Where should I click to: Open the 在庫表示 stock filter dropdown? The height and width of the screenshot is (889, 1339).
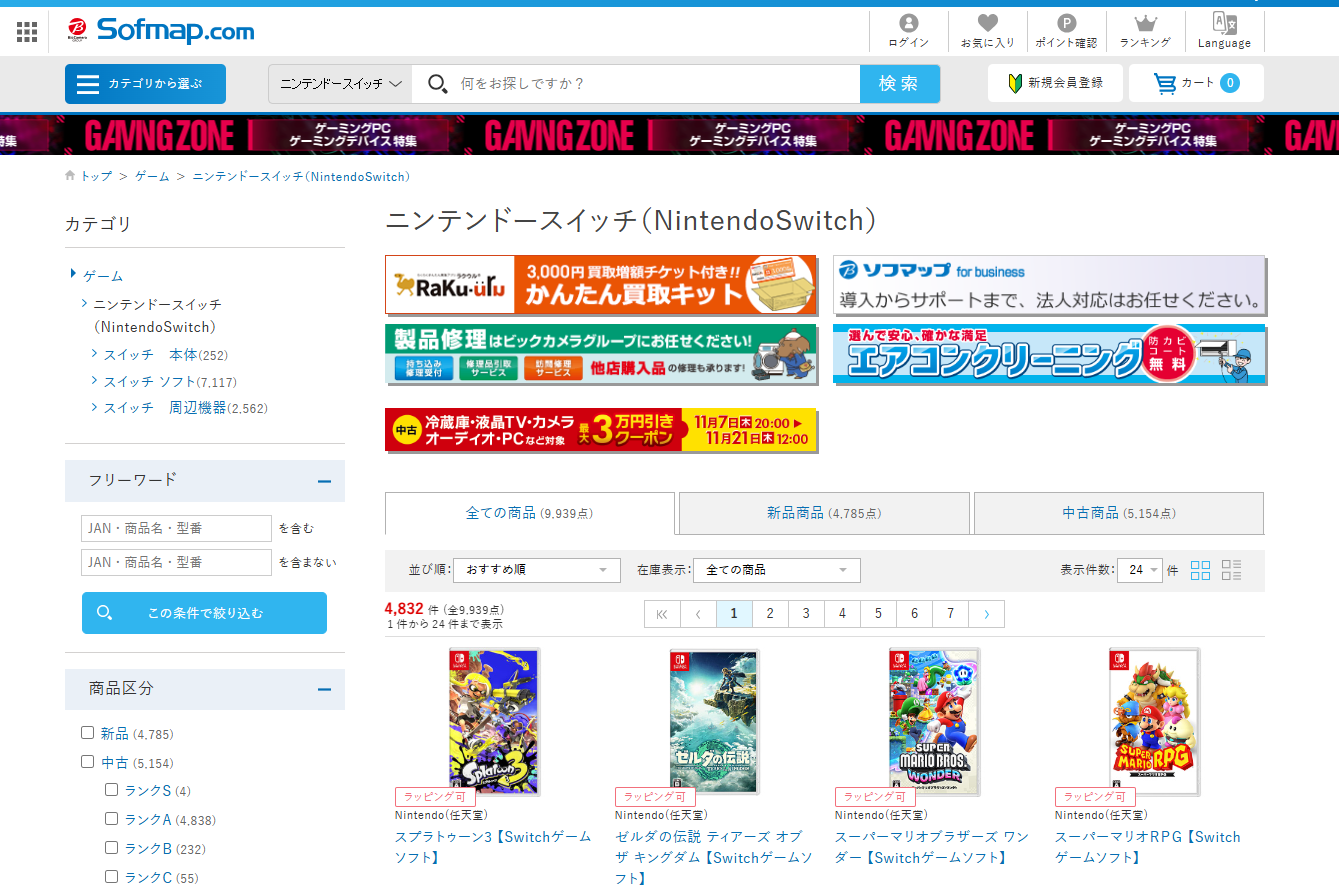776,570
